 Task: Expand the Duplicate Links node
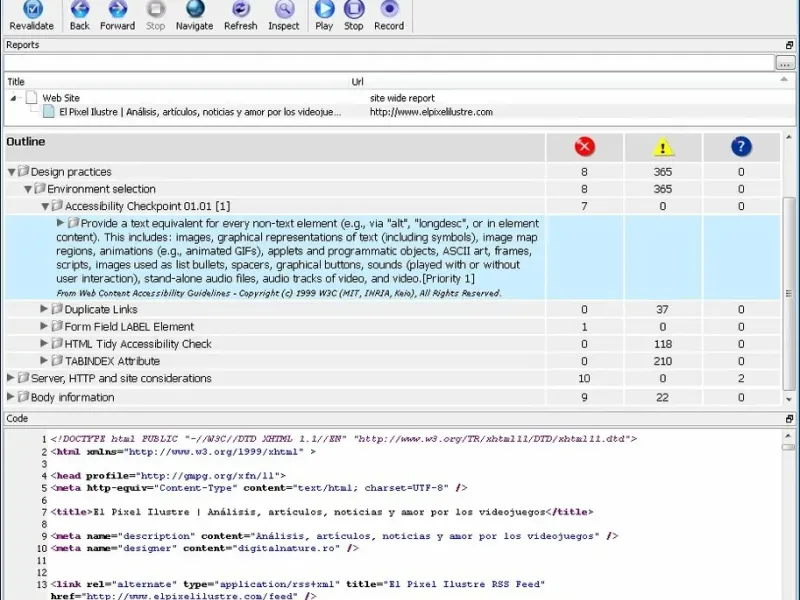(44, 309)
